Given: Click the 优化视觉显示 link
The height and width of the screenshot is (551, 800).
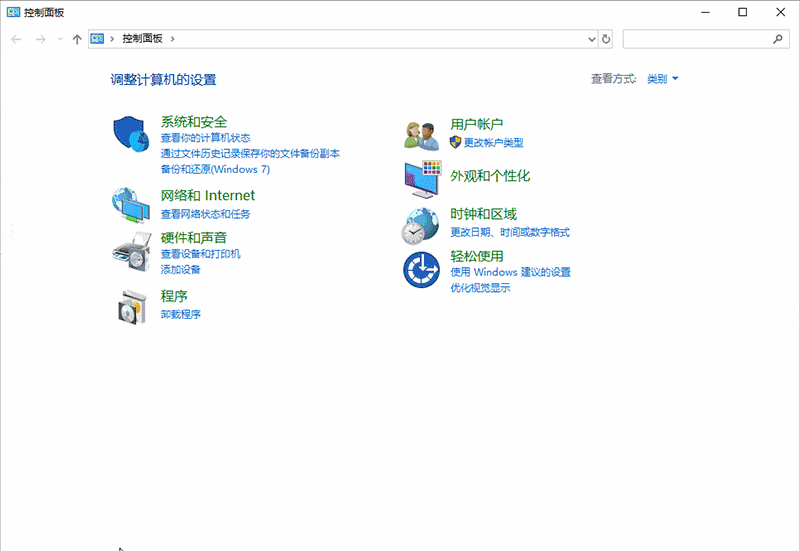Looking at the screenshot, I should (x=480, y=288).
